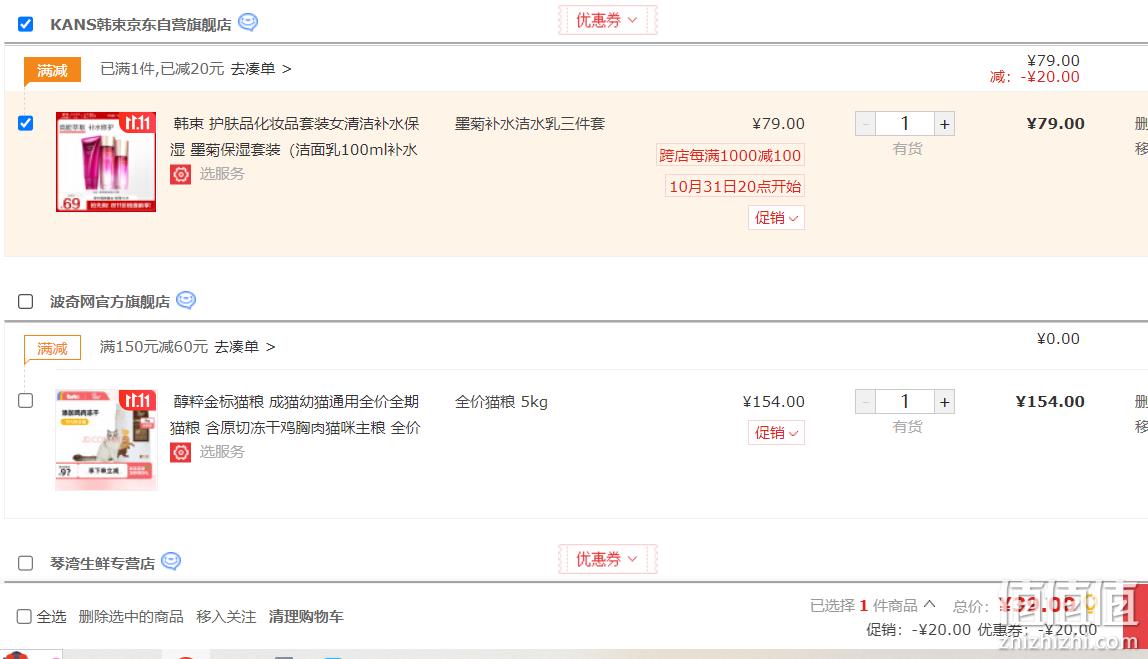Decrease quantity of 韩束 skincare set
1148x659 pixels.
[865, 124]
